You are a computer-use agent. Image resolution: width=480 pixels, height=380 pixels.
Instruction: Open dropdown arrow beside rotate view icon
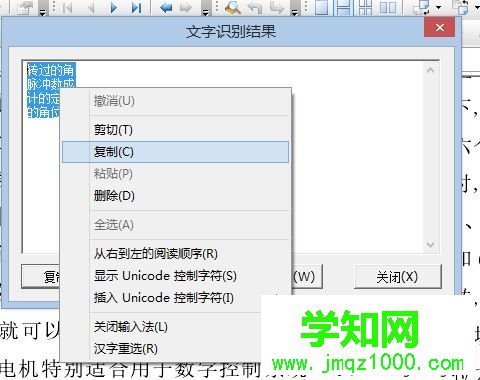pos(439,7)
